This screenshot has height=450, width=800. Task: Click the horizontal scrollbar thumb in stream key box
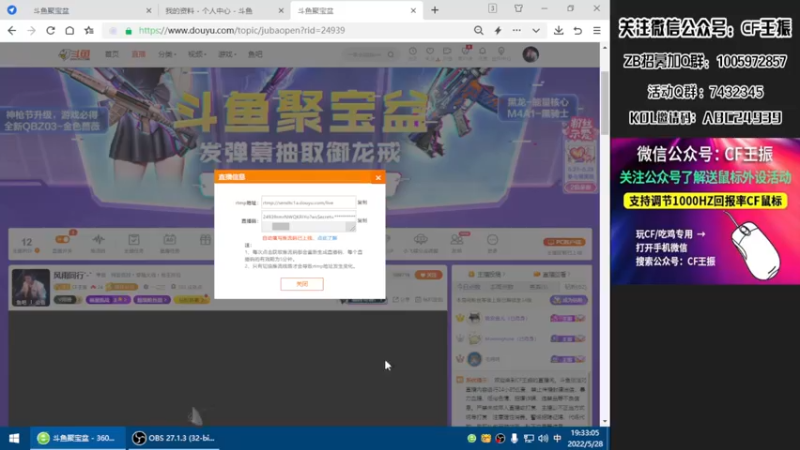coord(281,227)
